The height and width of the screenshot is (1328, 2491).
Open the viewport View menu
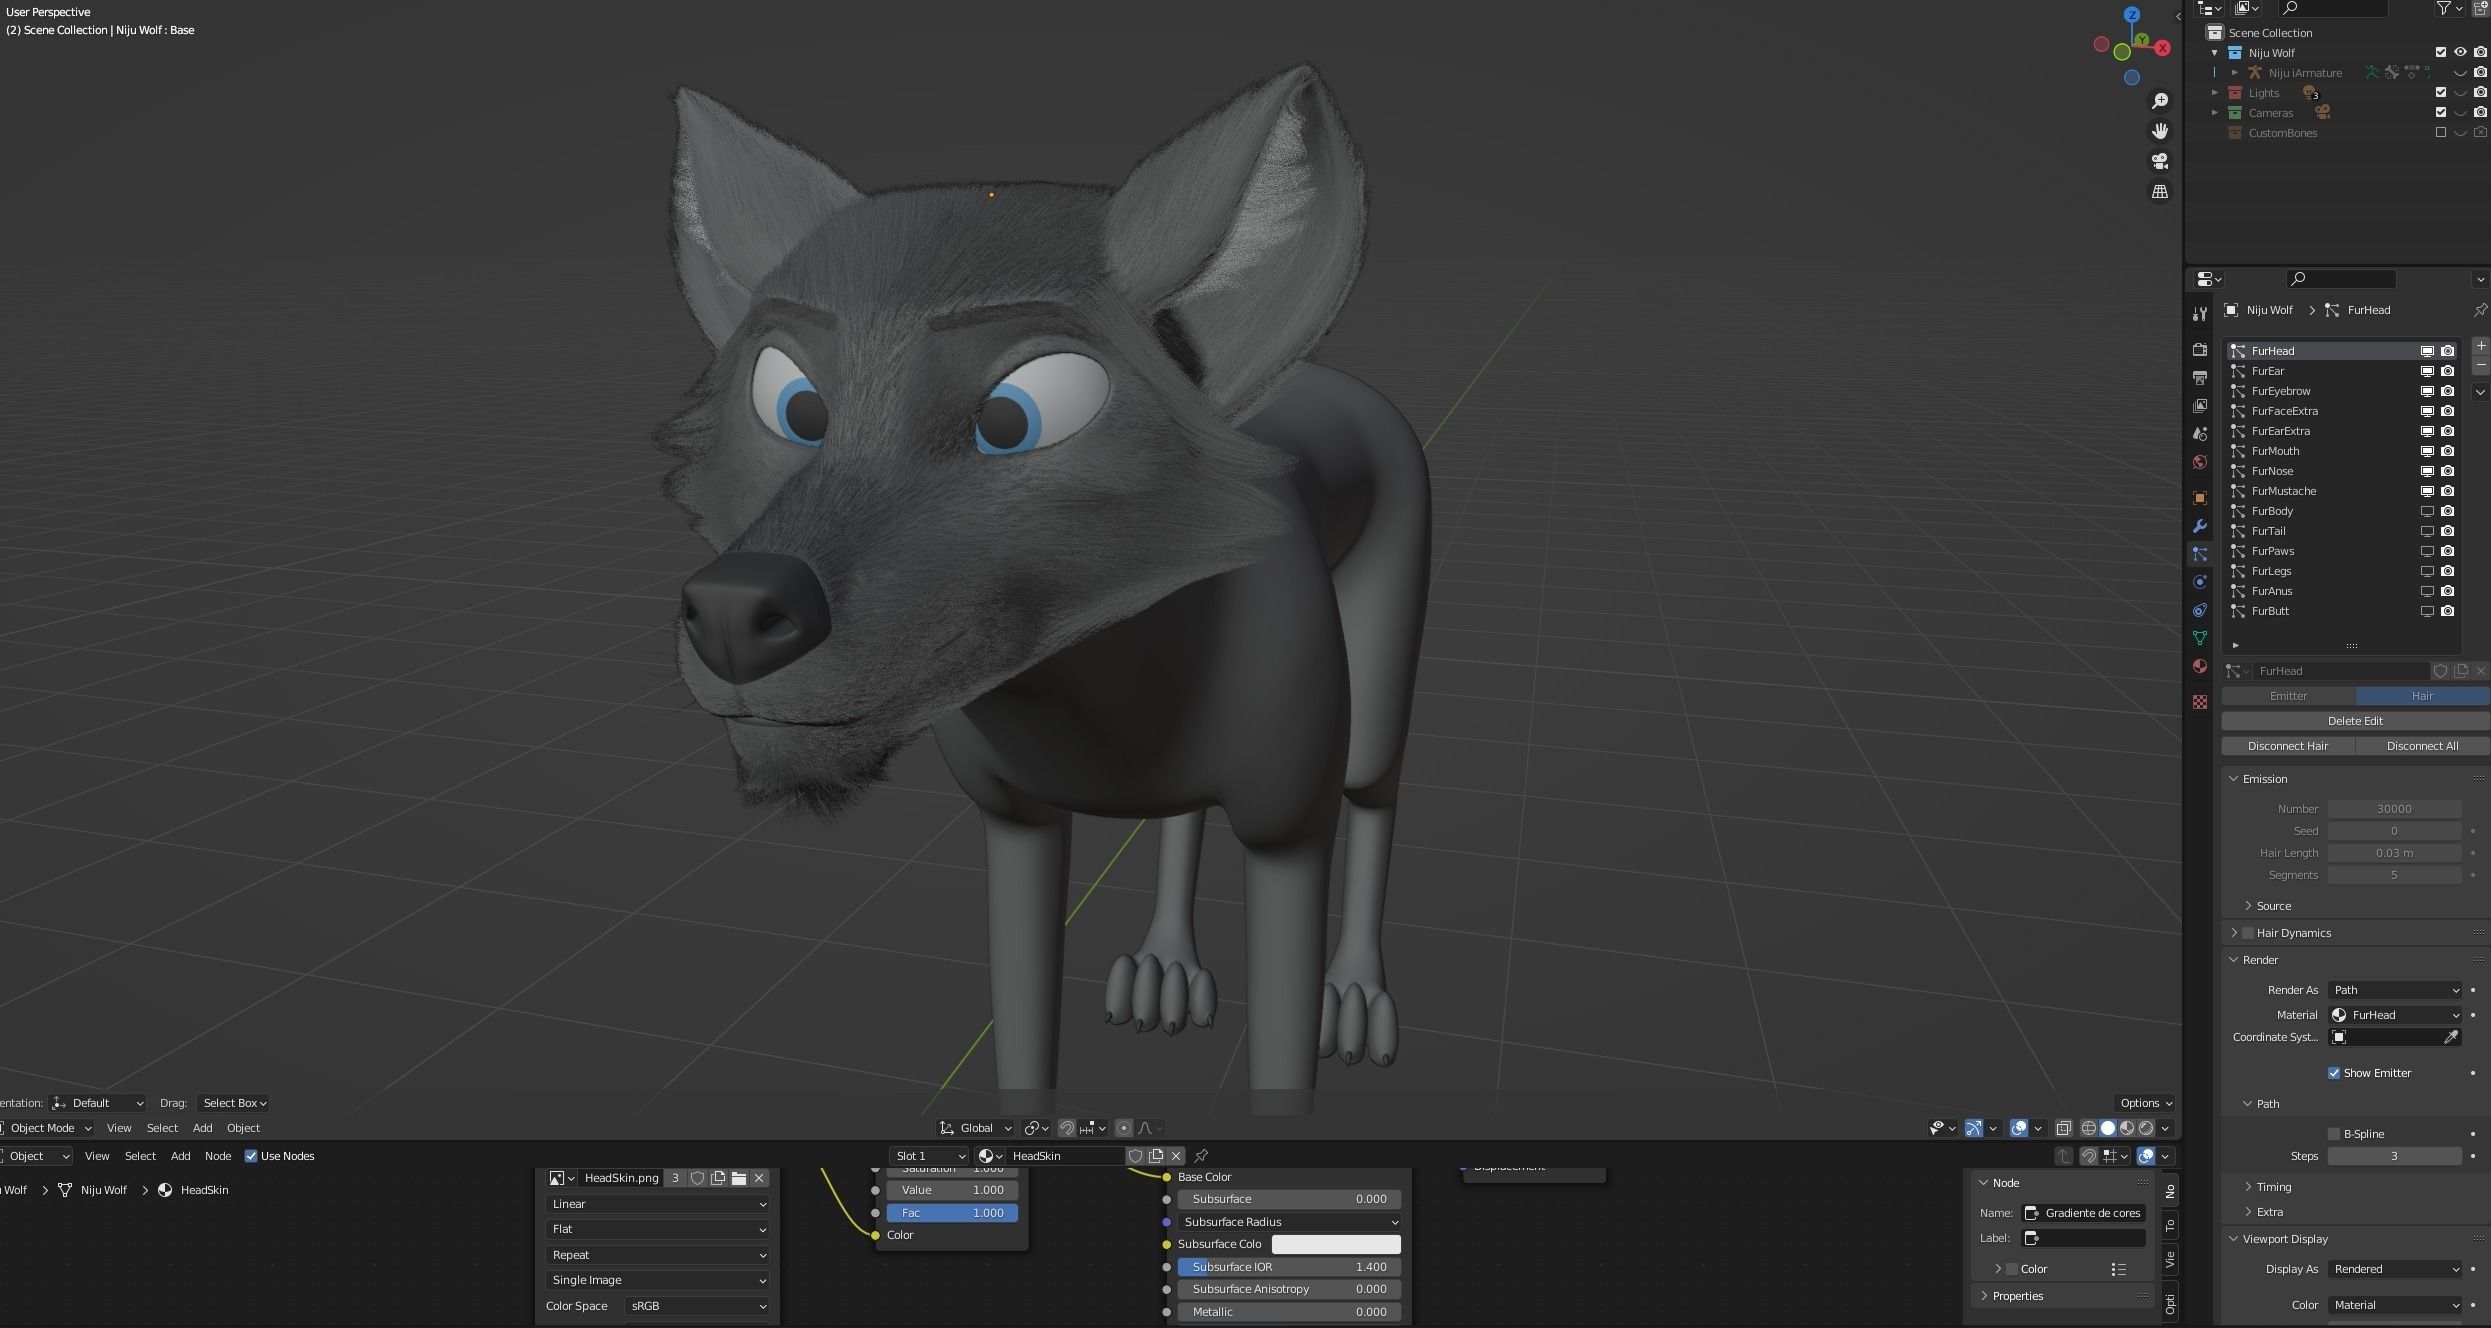(119, 1128)
